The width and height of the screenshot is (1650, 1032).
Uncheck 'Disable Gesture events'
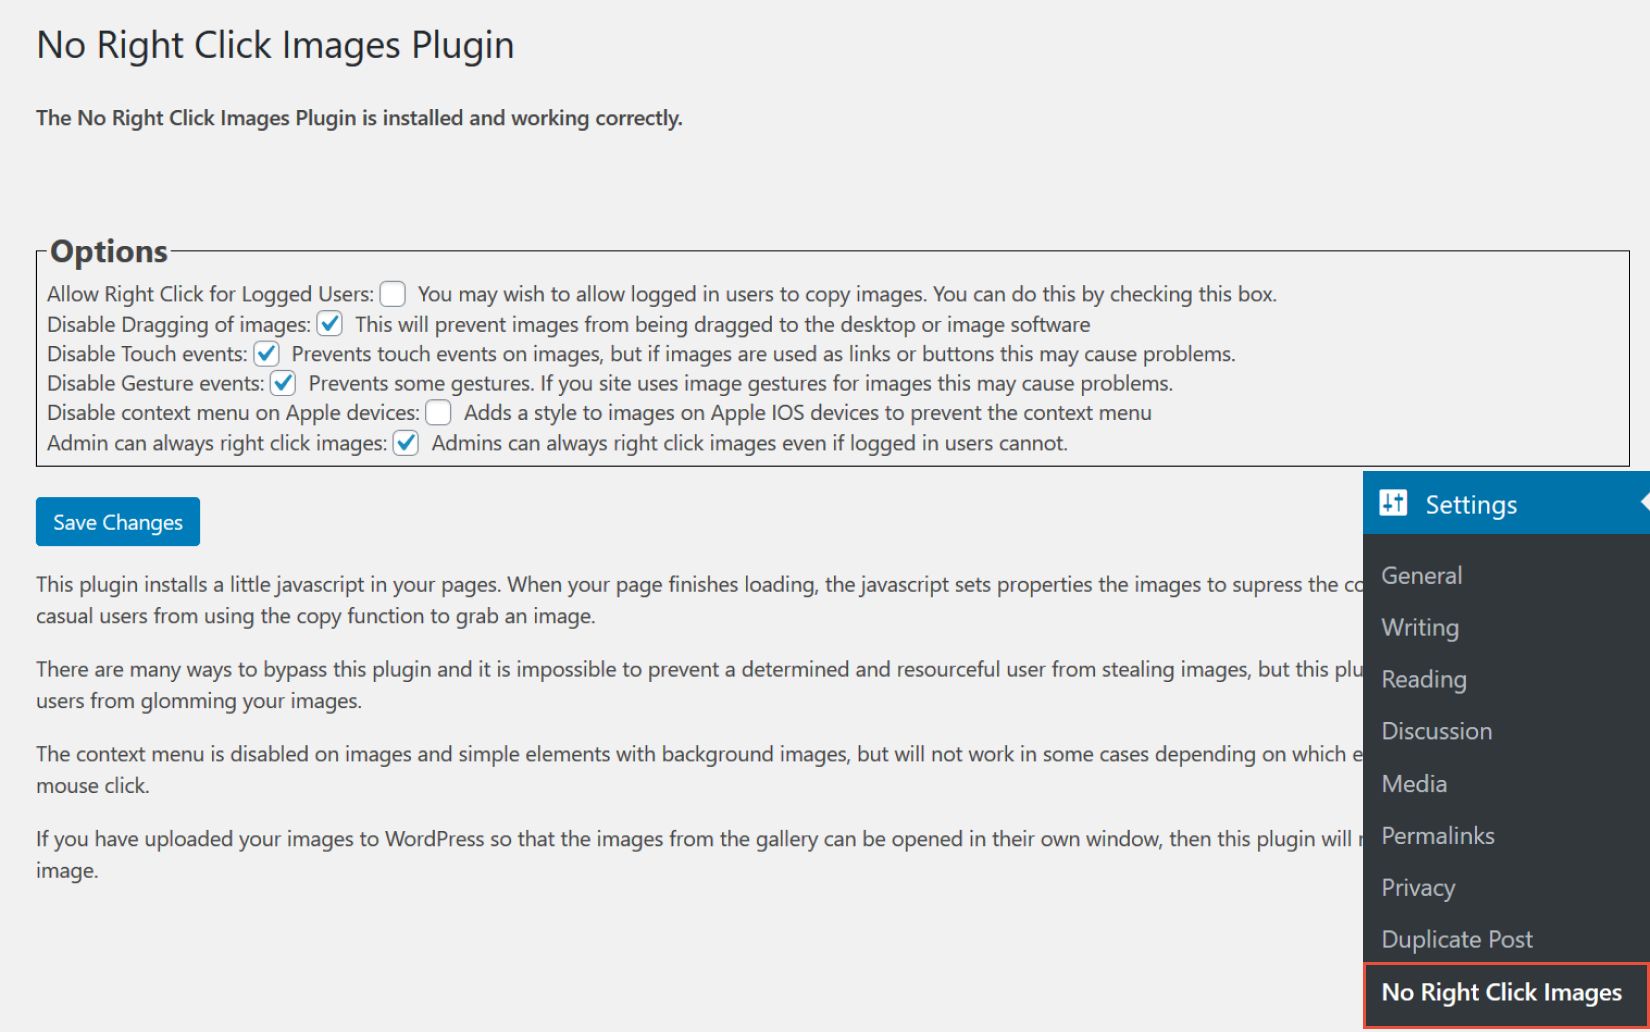coord(283,383)
